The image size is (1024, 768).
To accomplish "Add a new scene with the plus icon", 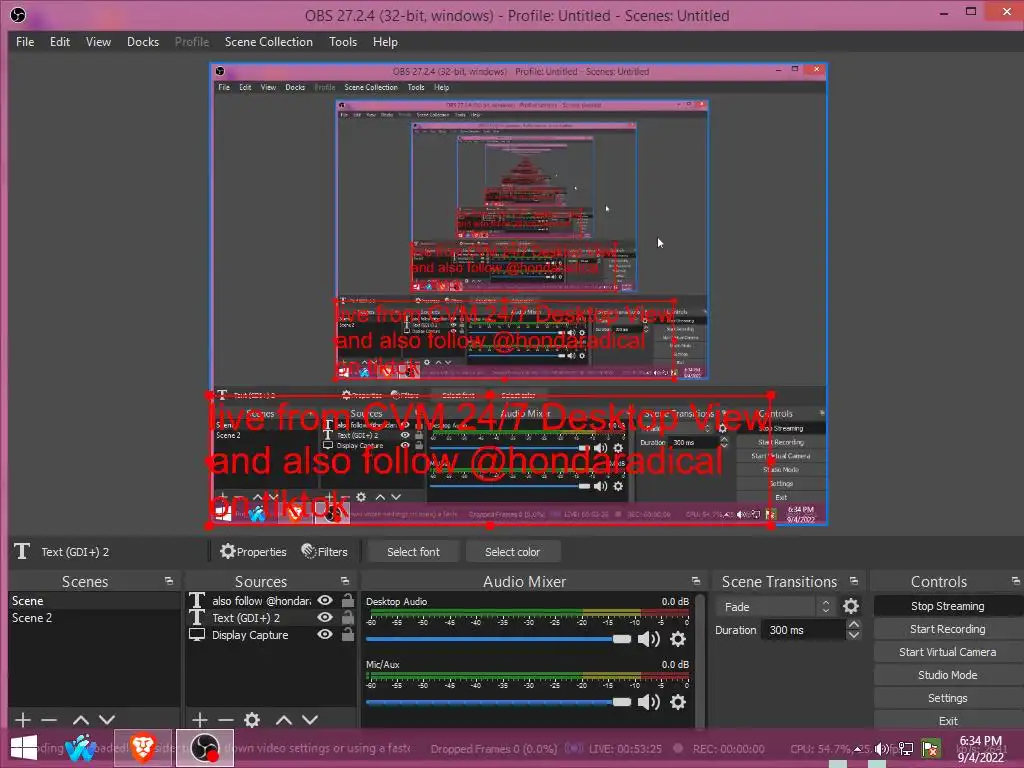I will point(23,720).
